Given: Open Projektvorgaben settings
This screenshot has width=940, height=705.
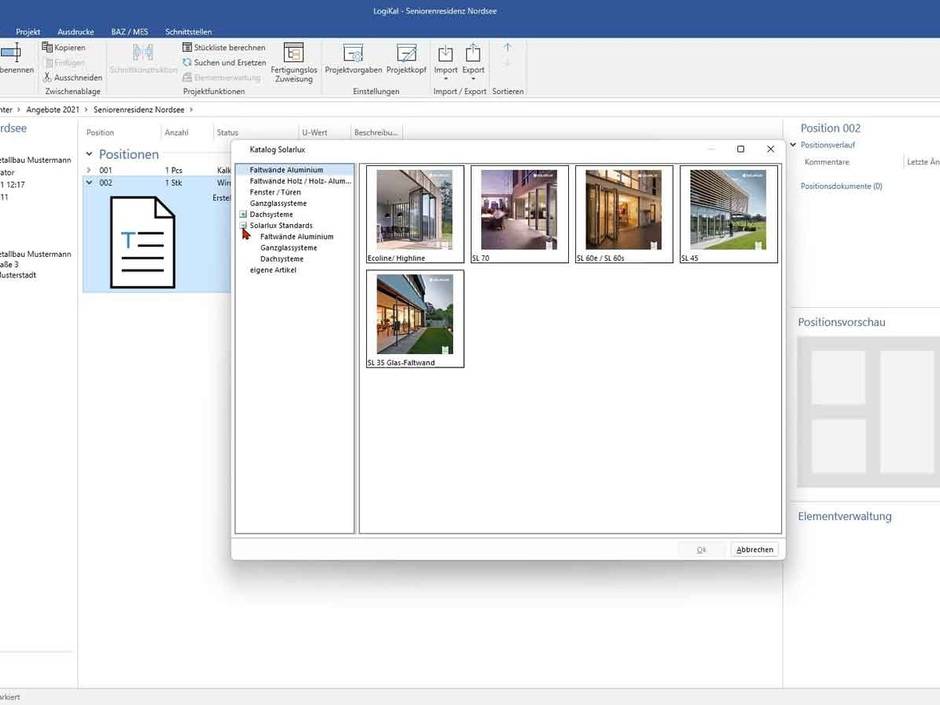Looking at the screenshot, I should click(x=353, y=54).
